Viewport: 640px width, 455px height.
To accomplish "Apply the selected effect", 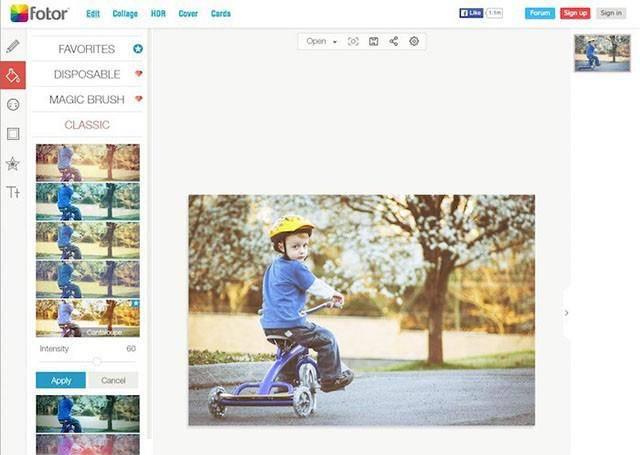I will pos(61,380).
